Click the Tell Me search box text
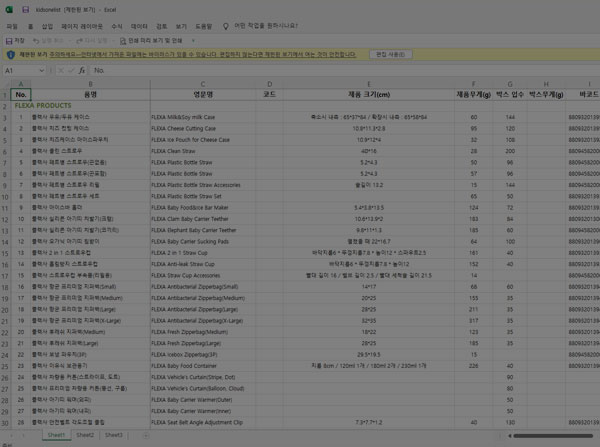This screenshot has width=600, height=447. click(x=266, y=26)
